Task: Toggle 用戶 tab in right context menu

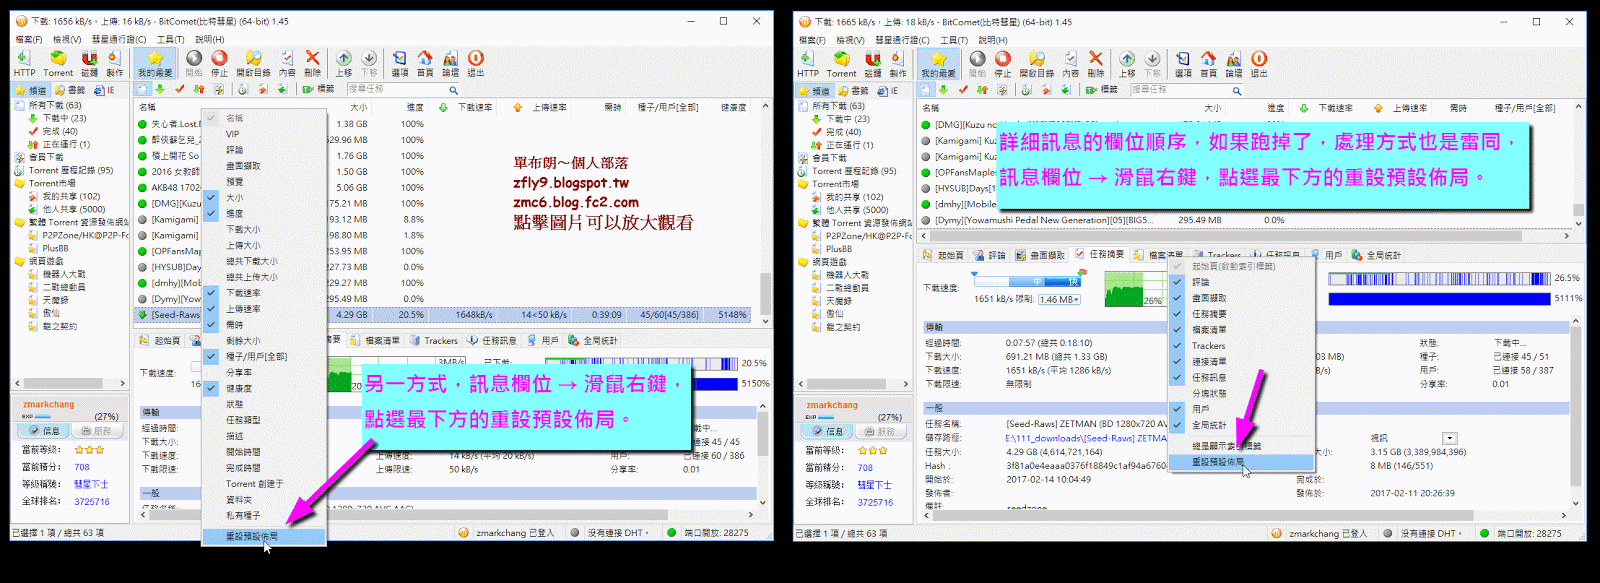Action: tap(1241, 409)
